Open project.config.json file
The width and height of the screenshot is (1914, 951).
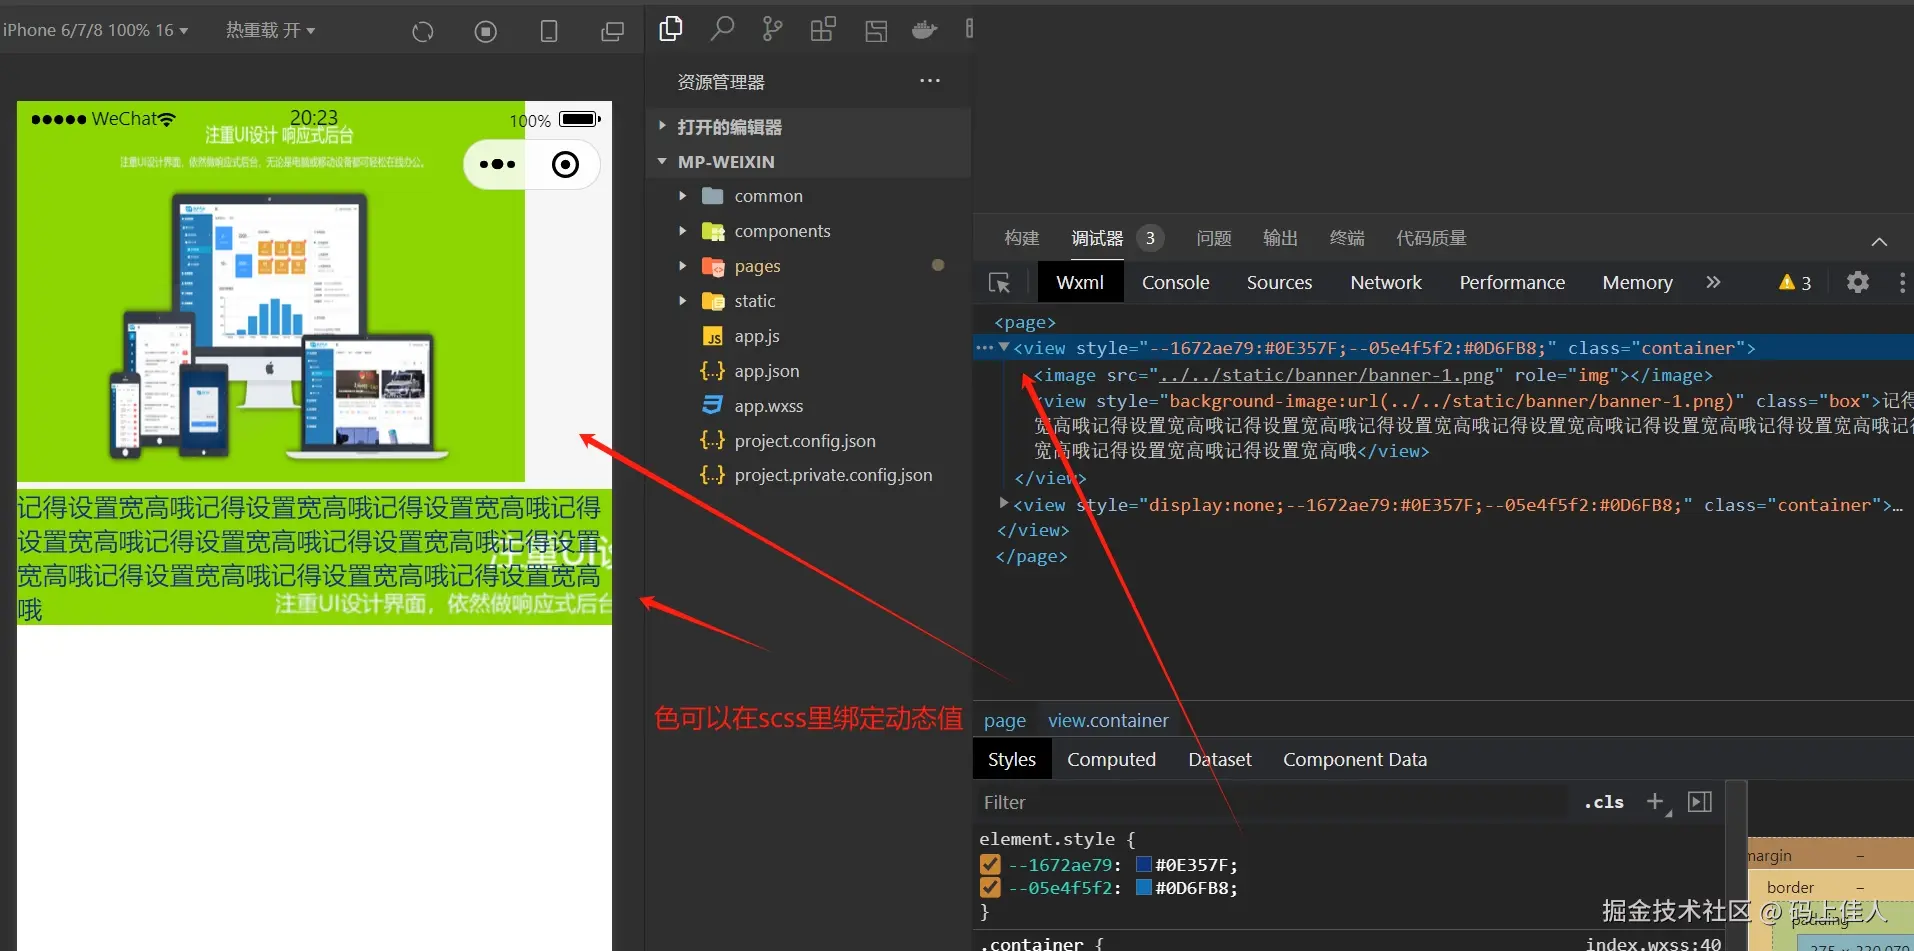(x=805, y=441)
